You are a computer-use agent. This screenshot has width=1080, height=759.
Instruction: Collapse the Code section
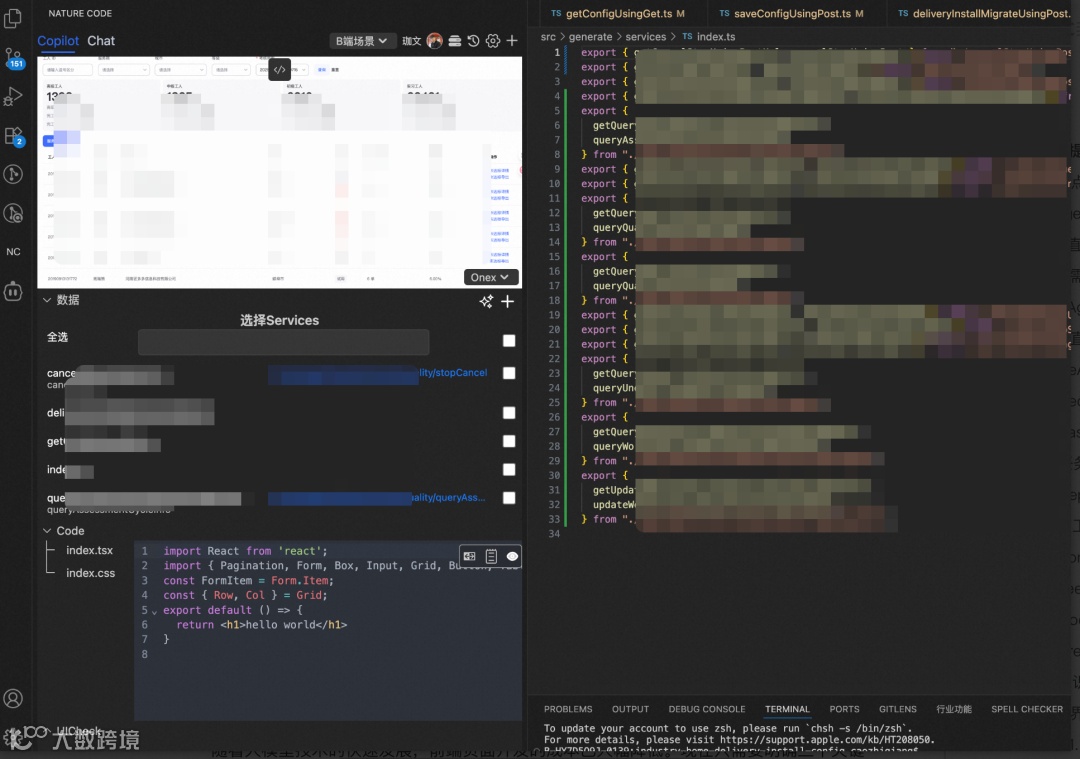click(x=48, y=530)
